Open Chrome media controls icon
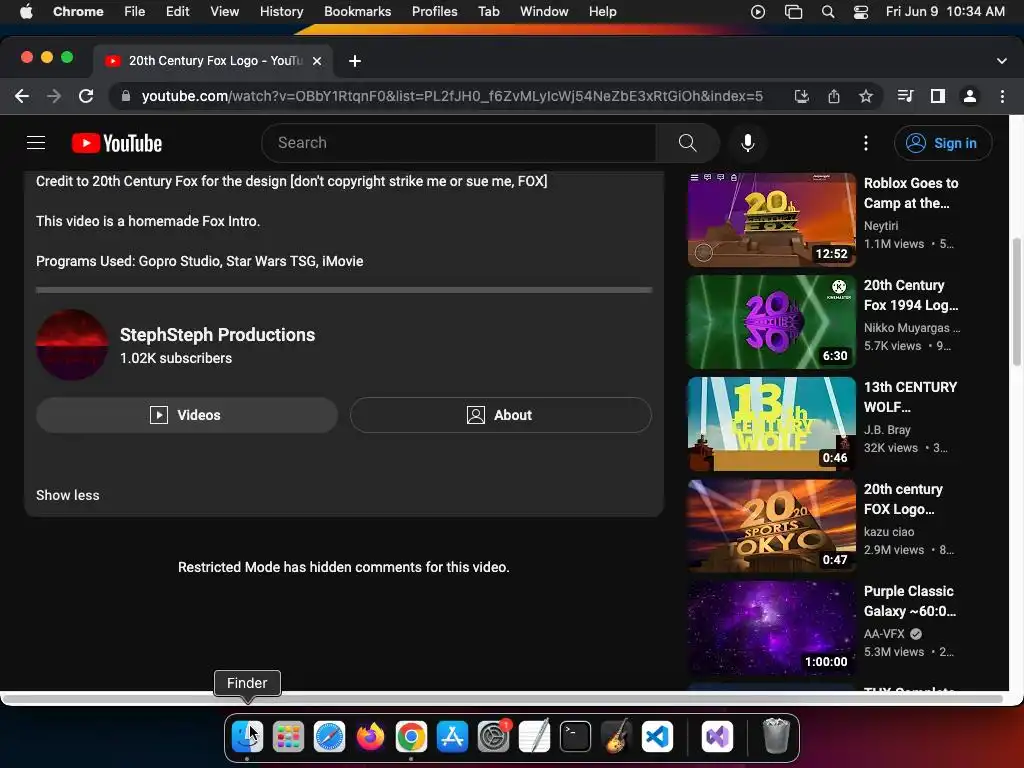 click(905, 96)
